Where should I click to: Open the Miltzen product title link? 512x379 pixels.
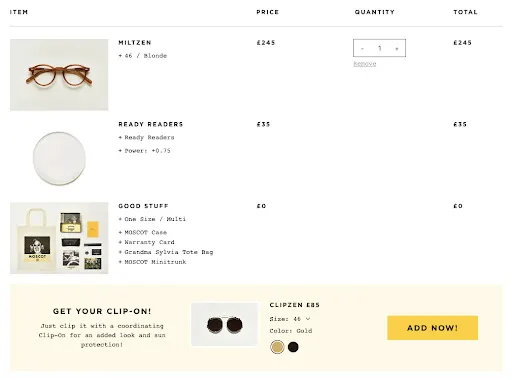click(x=135, y=43)
